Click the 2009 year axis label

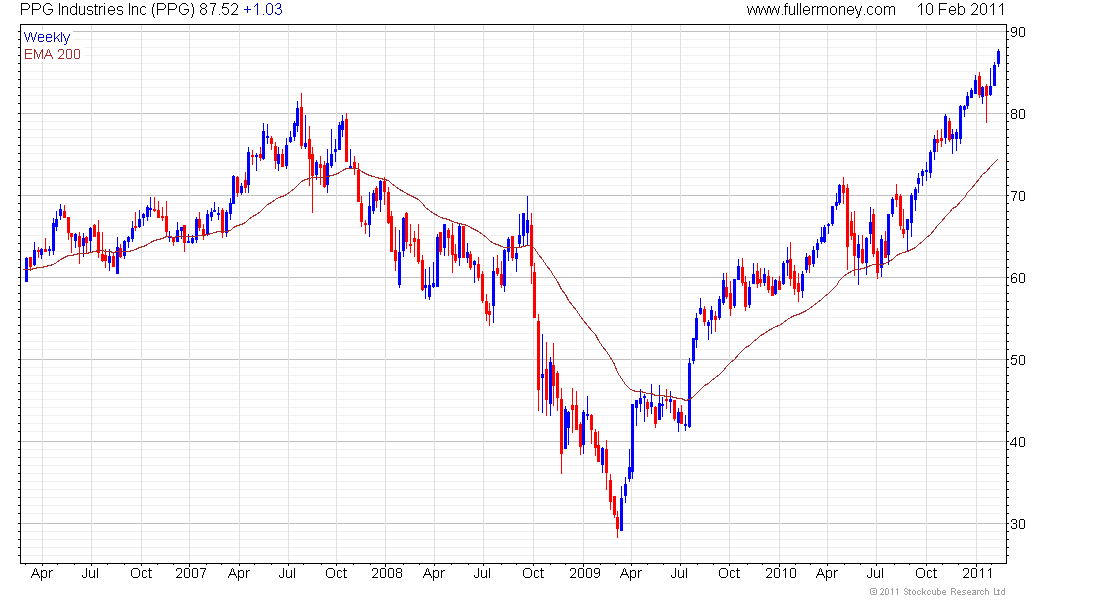click(x=584, y=573)
